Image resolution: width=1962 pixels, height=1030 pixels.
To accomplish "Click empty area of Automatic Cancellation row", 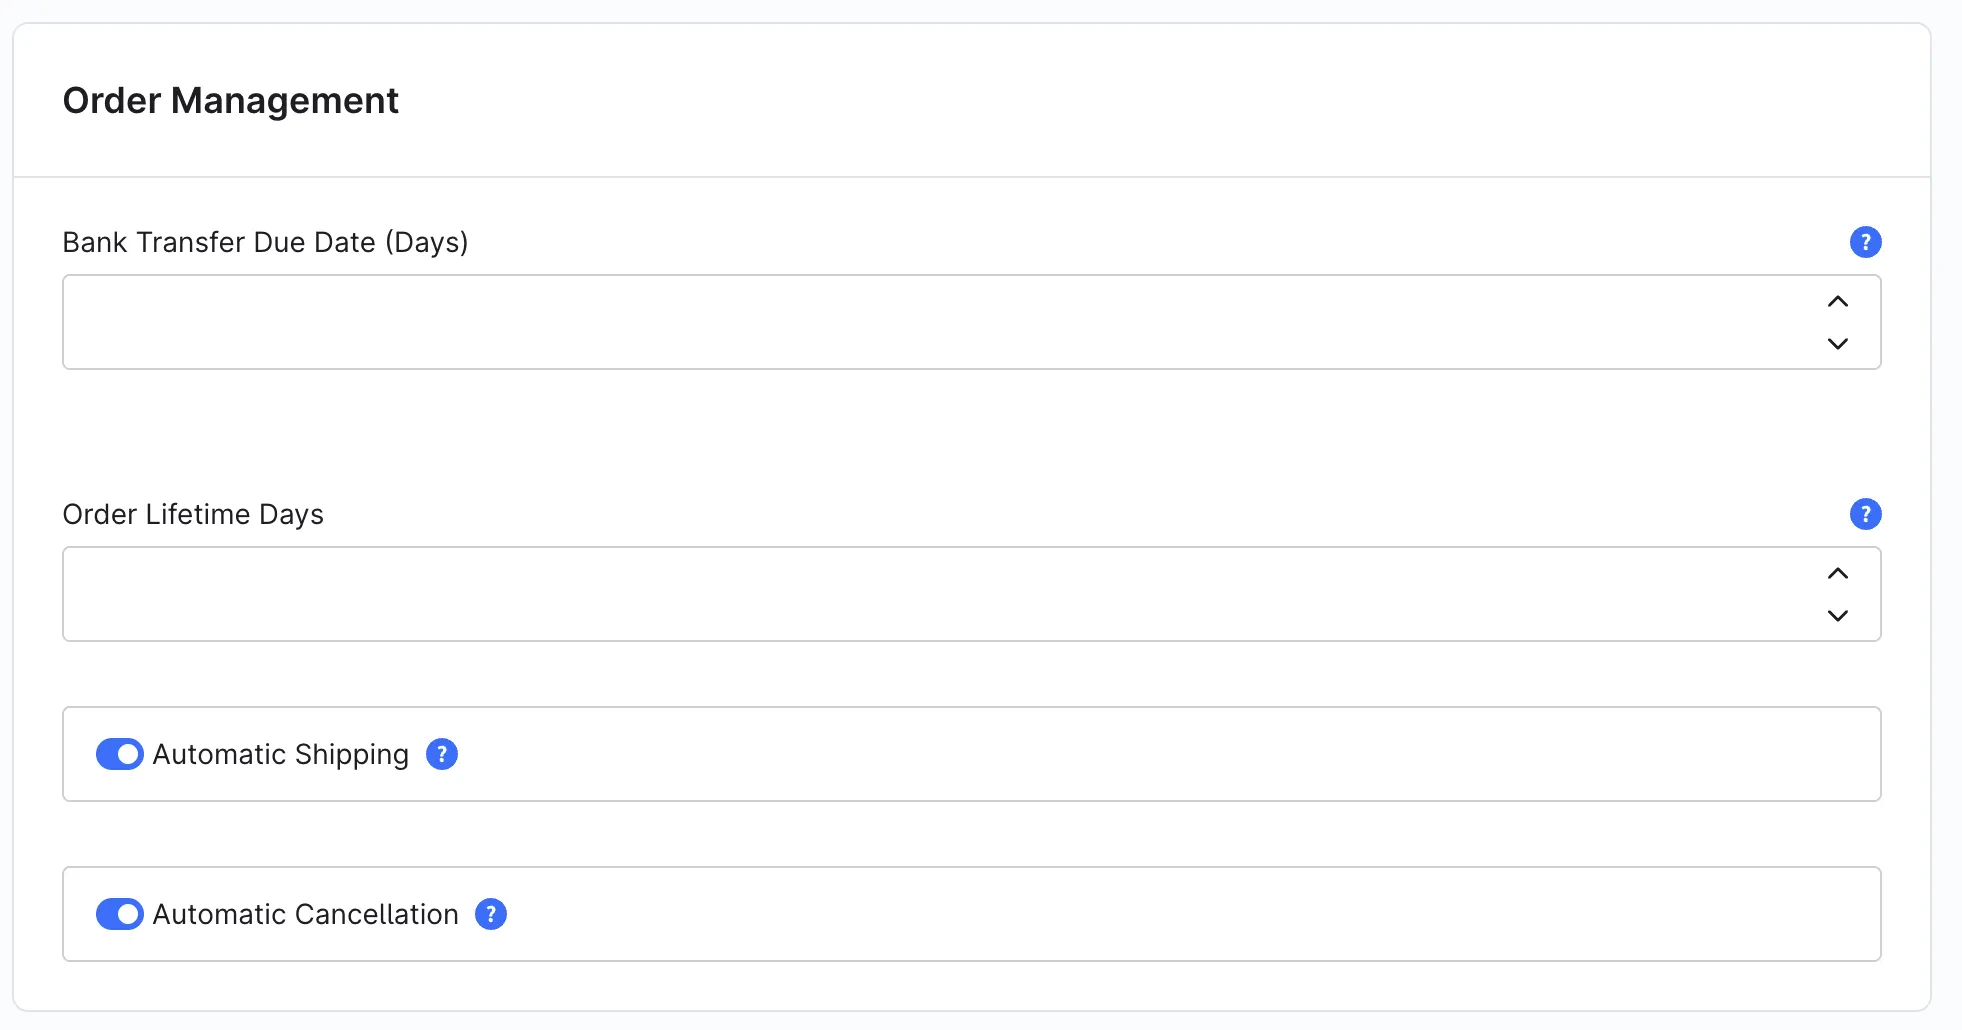I will click(1190, 914).
